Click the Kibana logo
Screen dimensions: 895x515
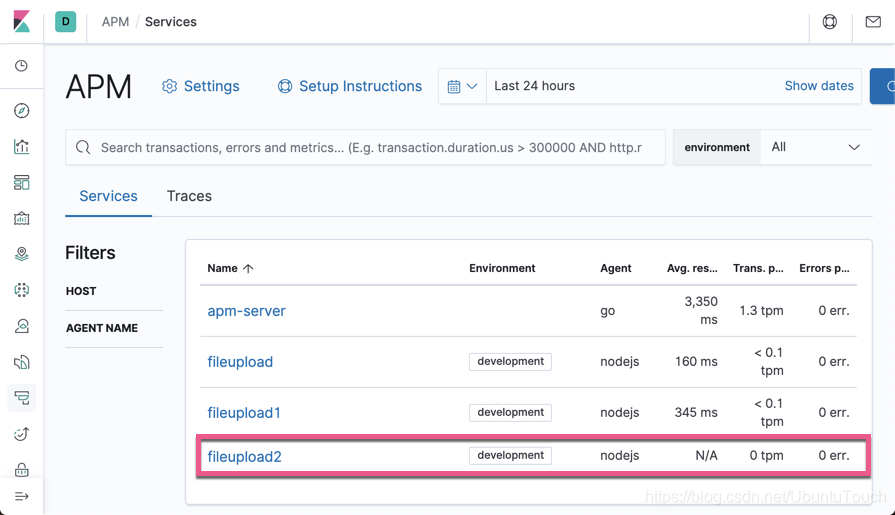click(x=21, y=21)
